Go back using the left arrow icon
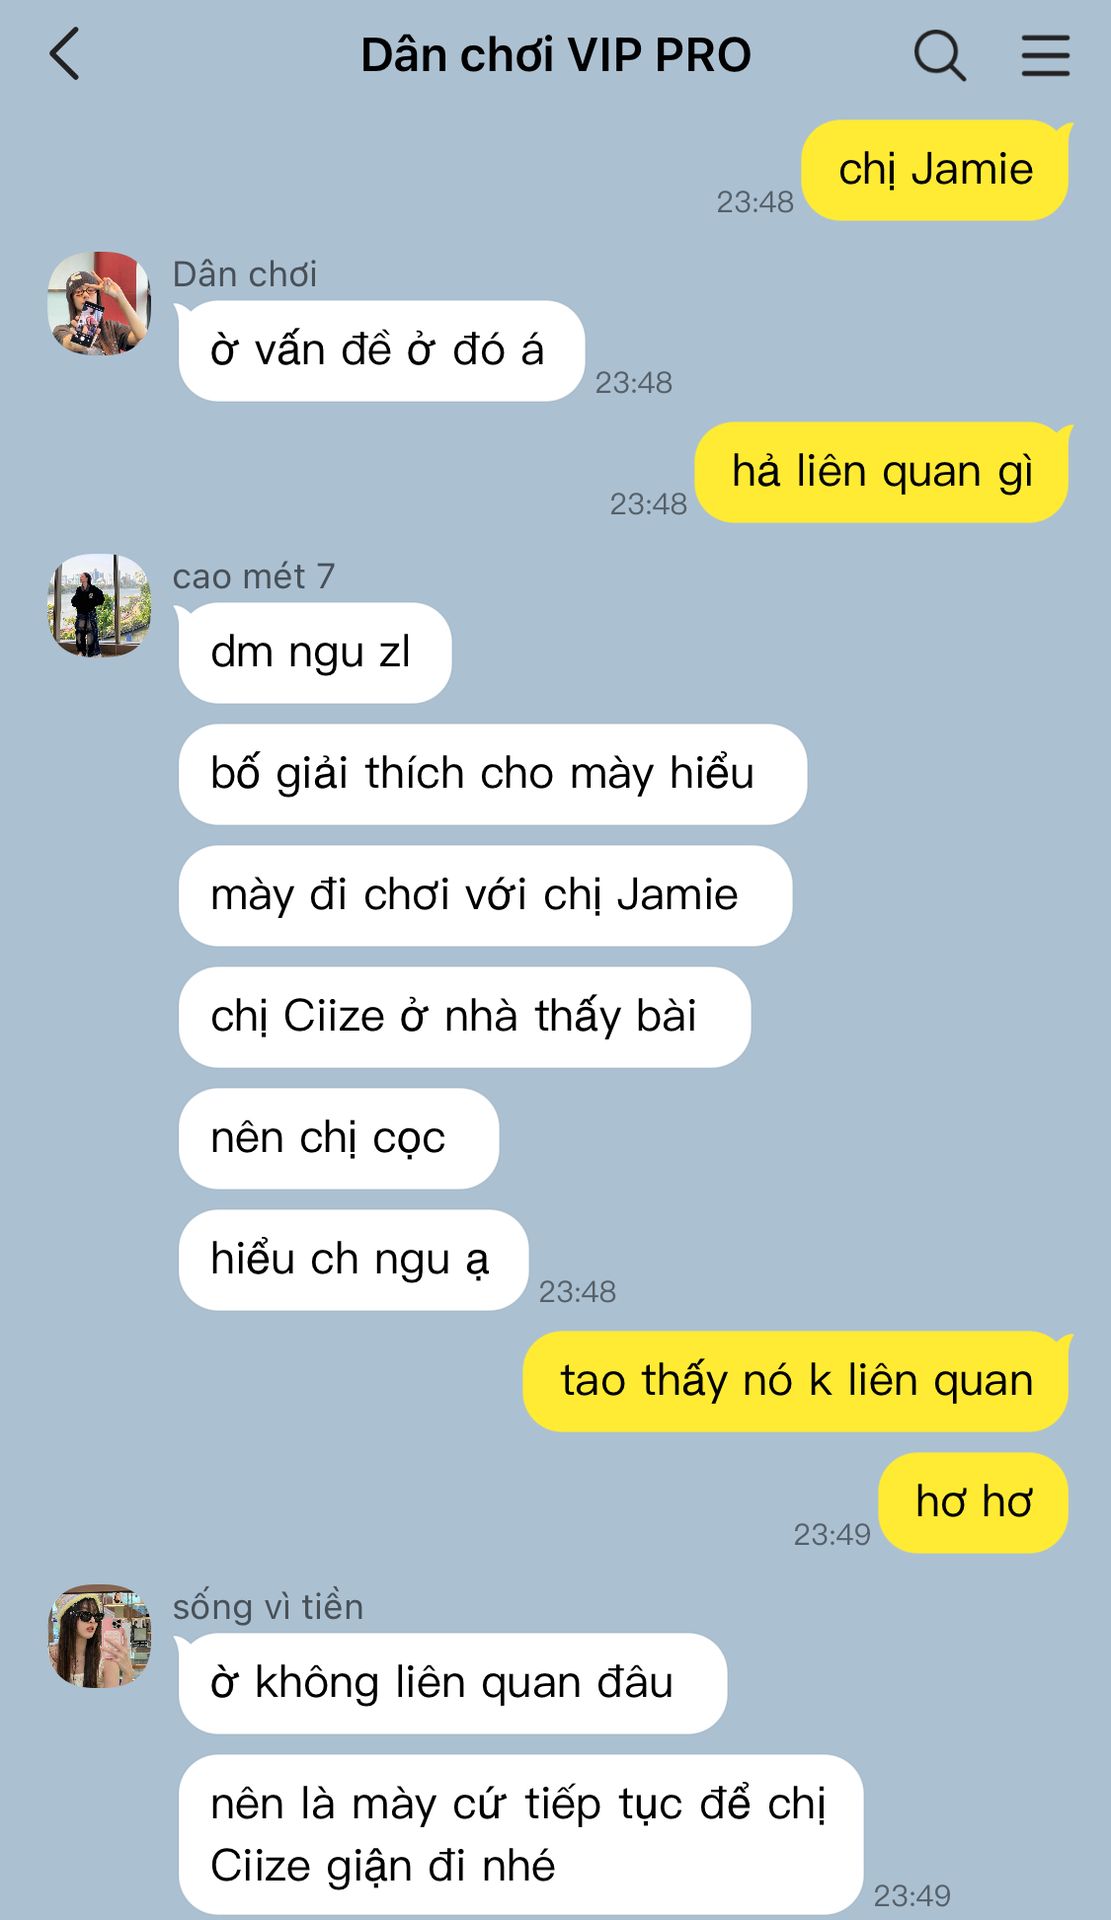 click(64, 54)
